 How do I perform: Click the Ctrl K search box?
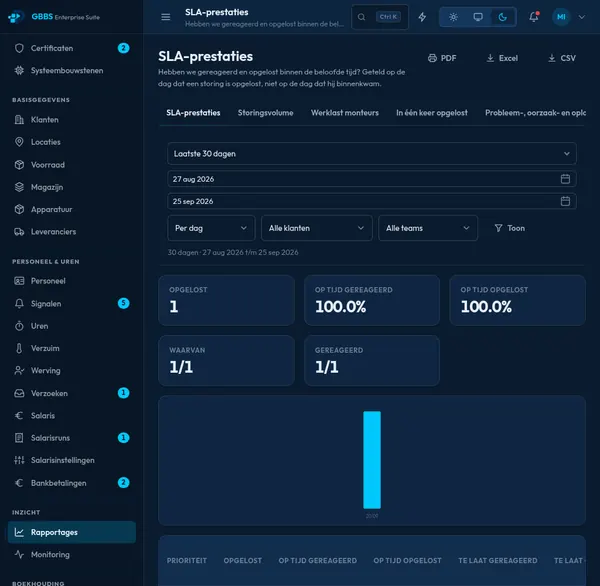pos(380,17)
